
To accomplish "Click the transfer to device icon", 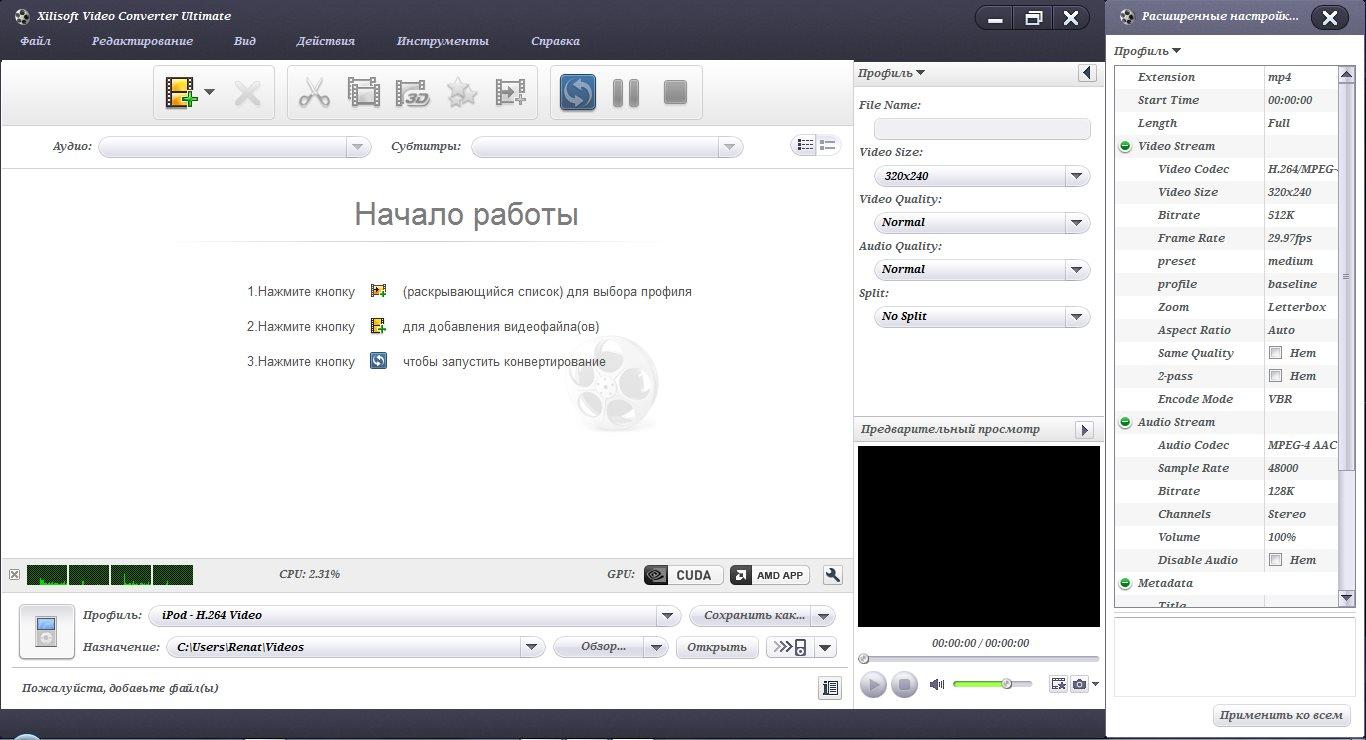I will click(x=792, y=647).
